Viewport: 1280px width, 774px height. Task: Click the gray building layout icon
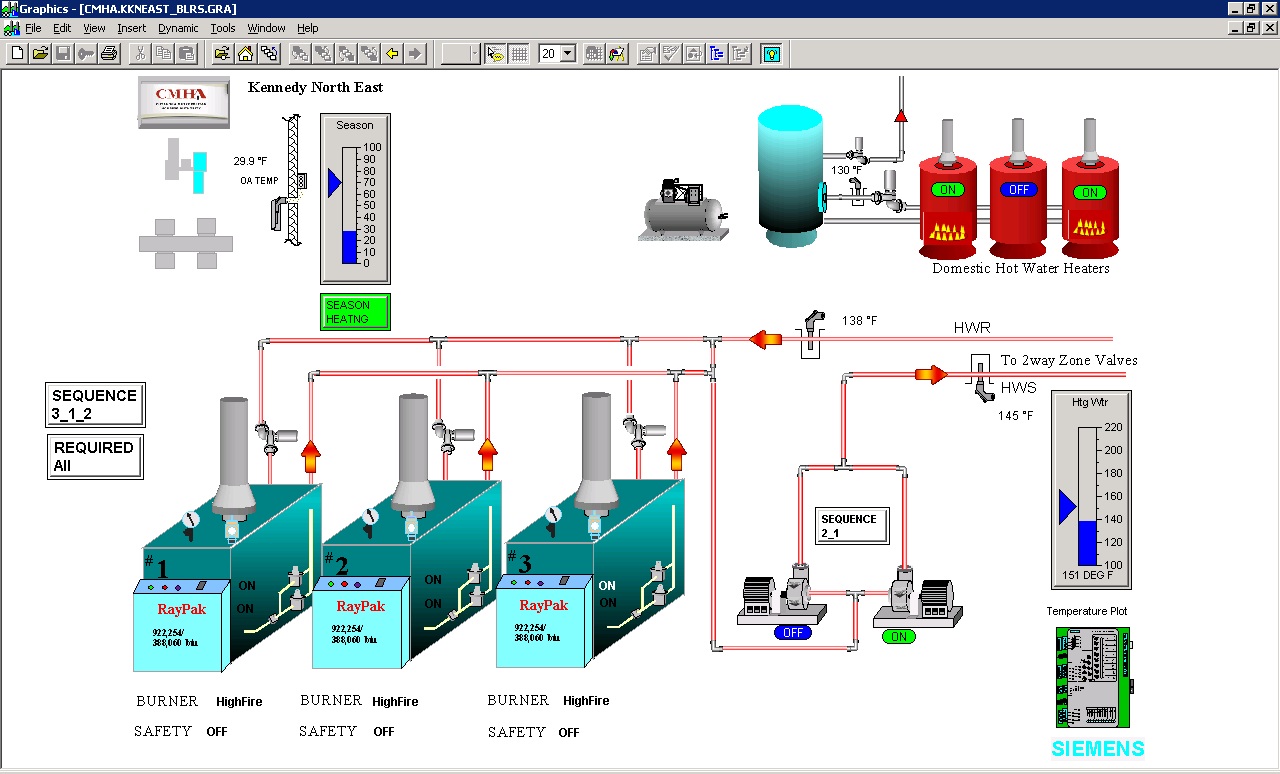click(186, 244)
